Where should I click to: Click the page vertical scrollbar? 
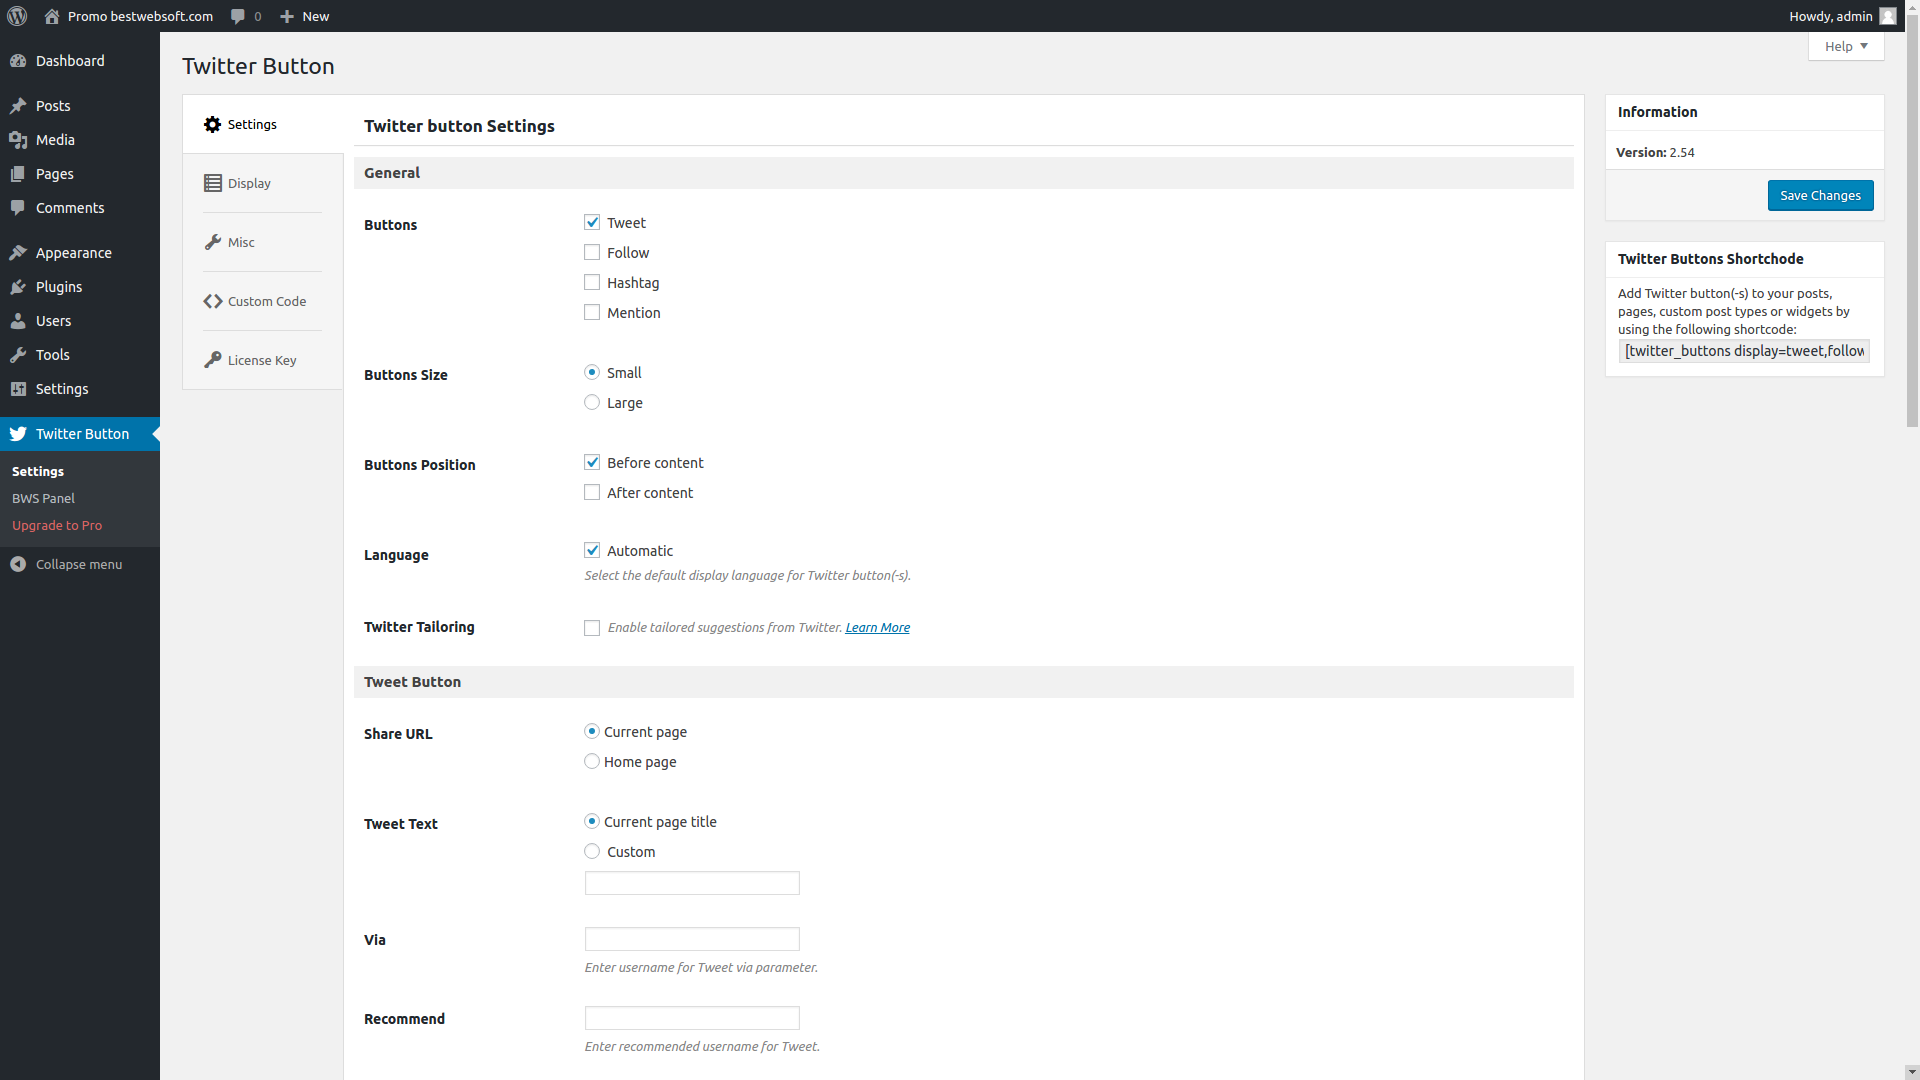coord(1912,230)
